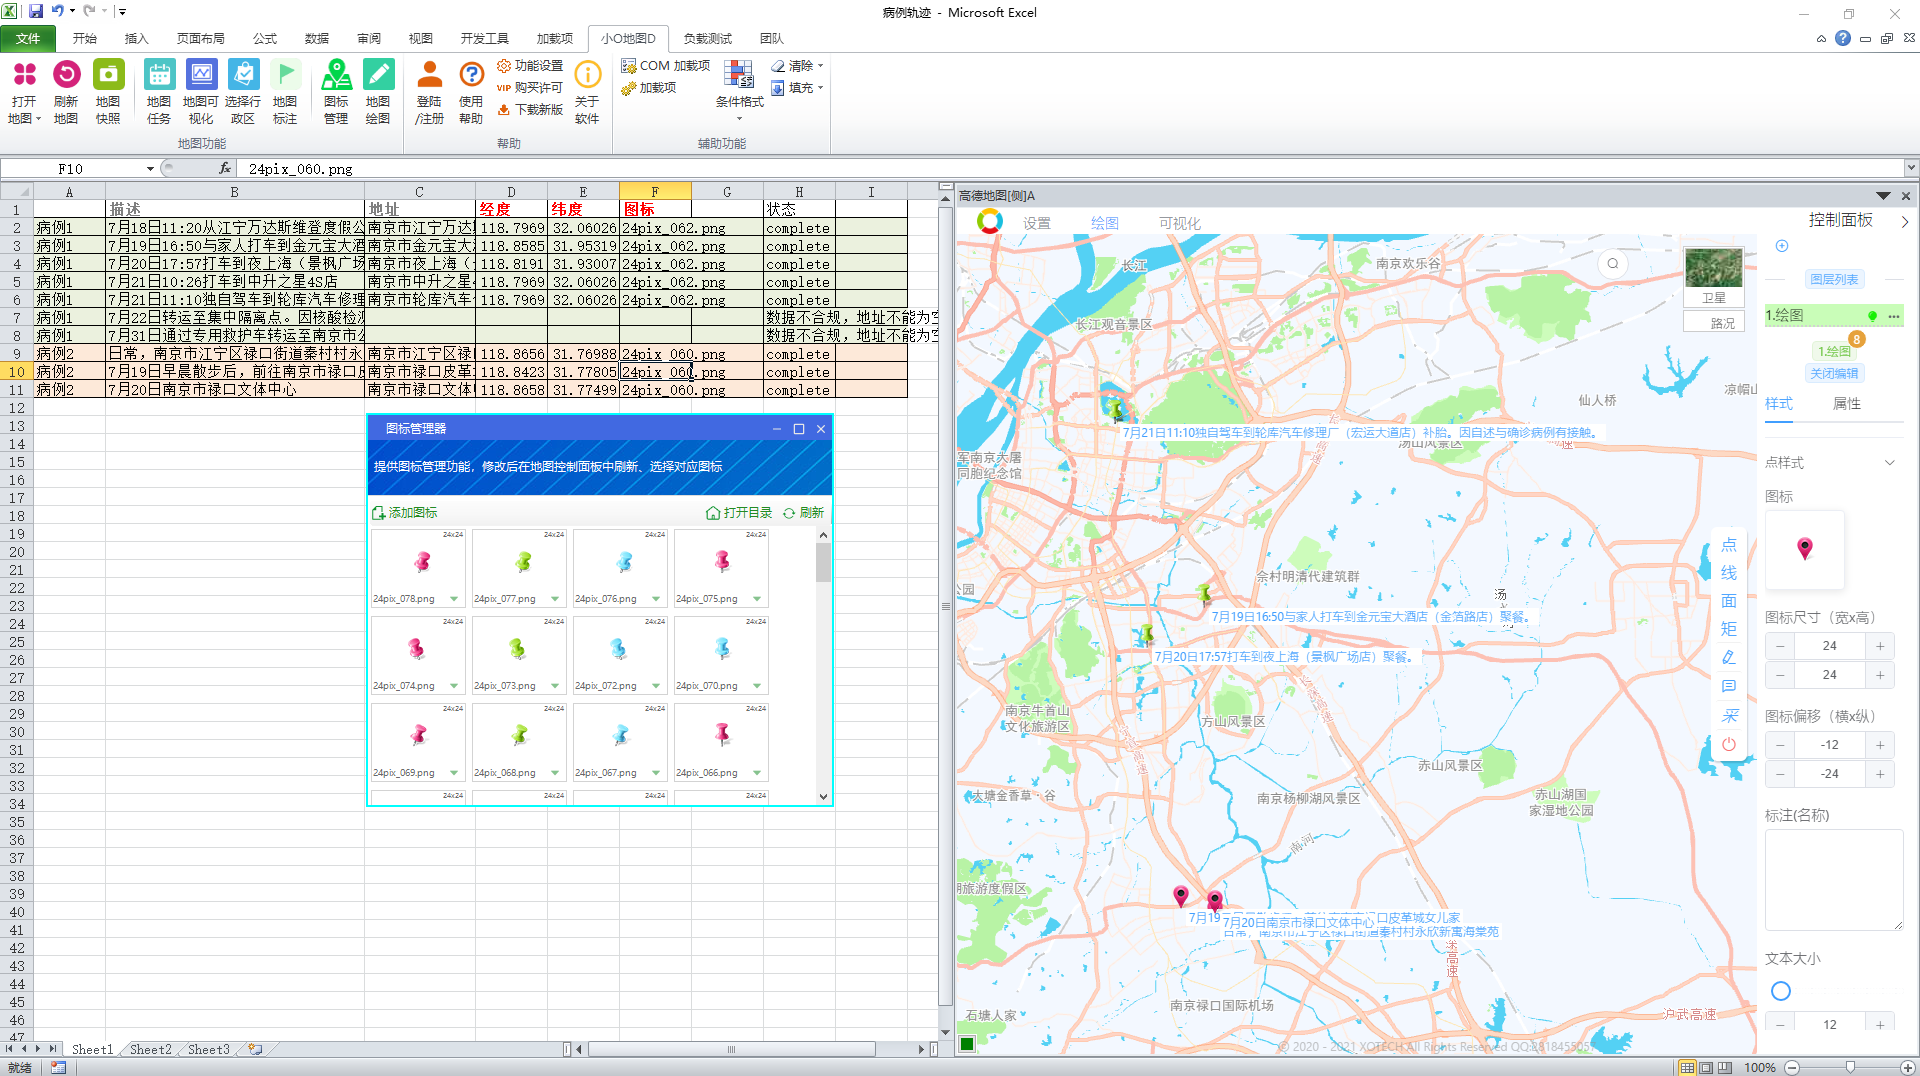Open the 公式 ribbon tab
The width and height of the screenshot is (1920, 1076).
point(264,39)
